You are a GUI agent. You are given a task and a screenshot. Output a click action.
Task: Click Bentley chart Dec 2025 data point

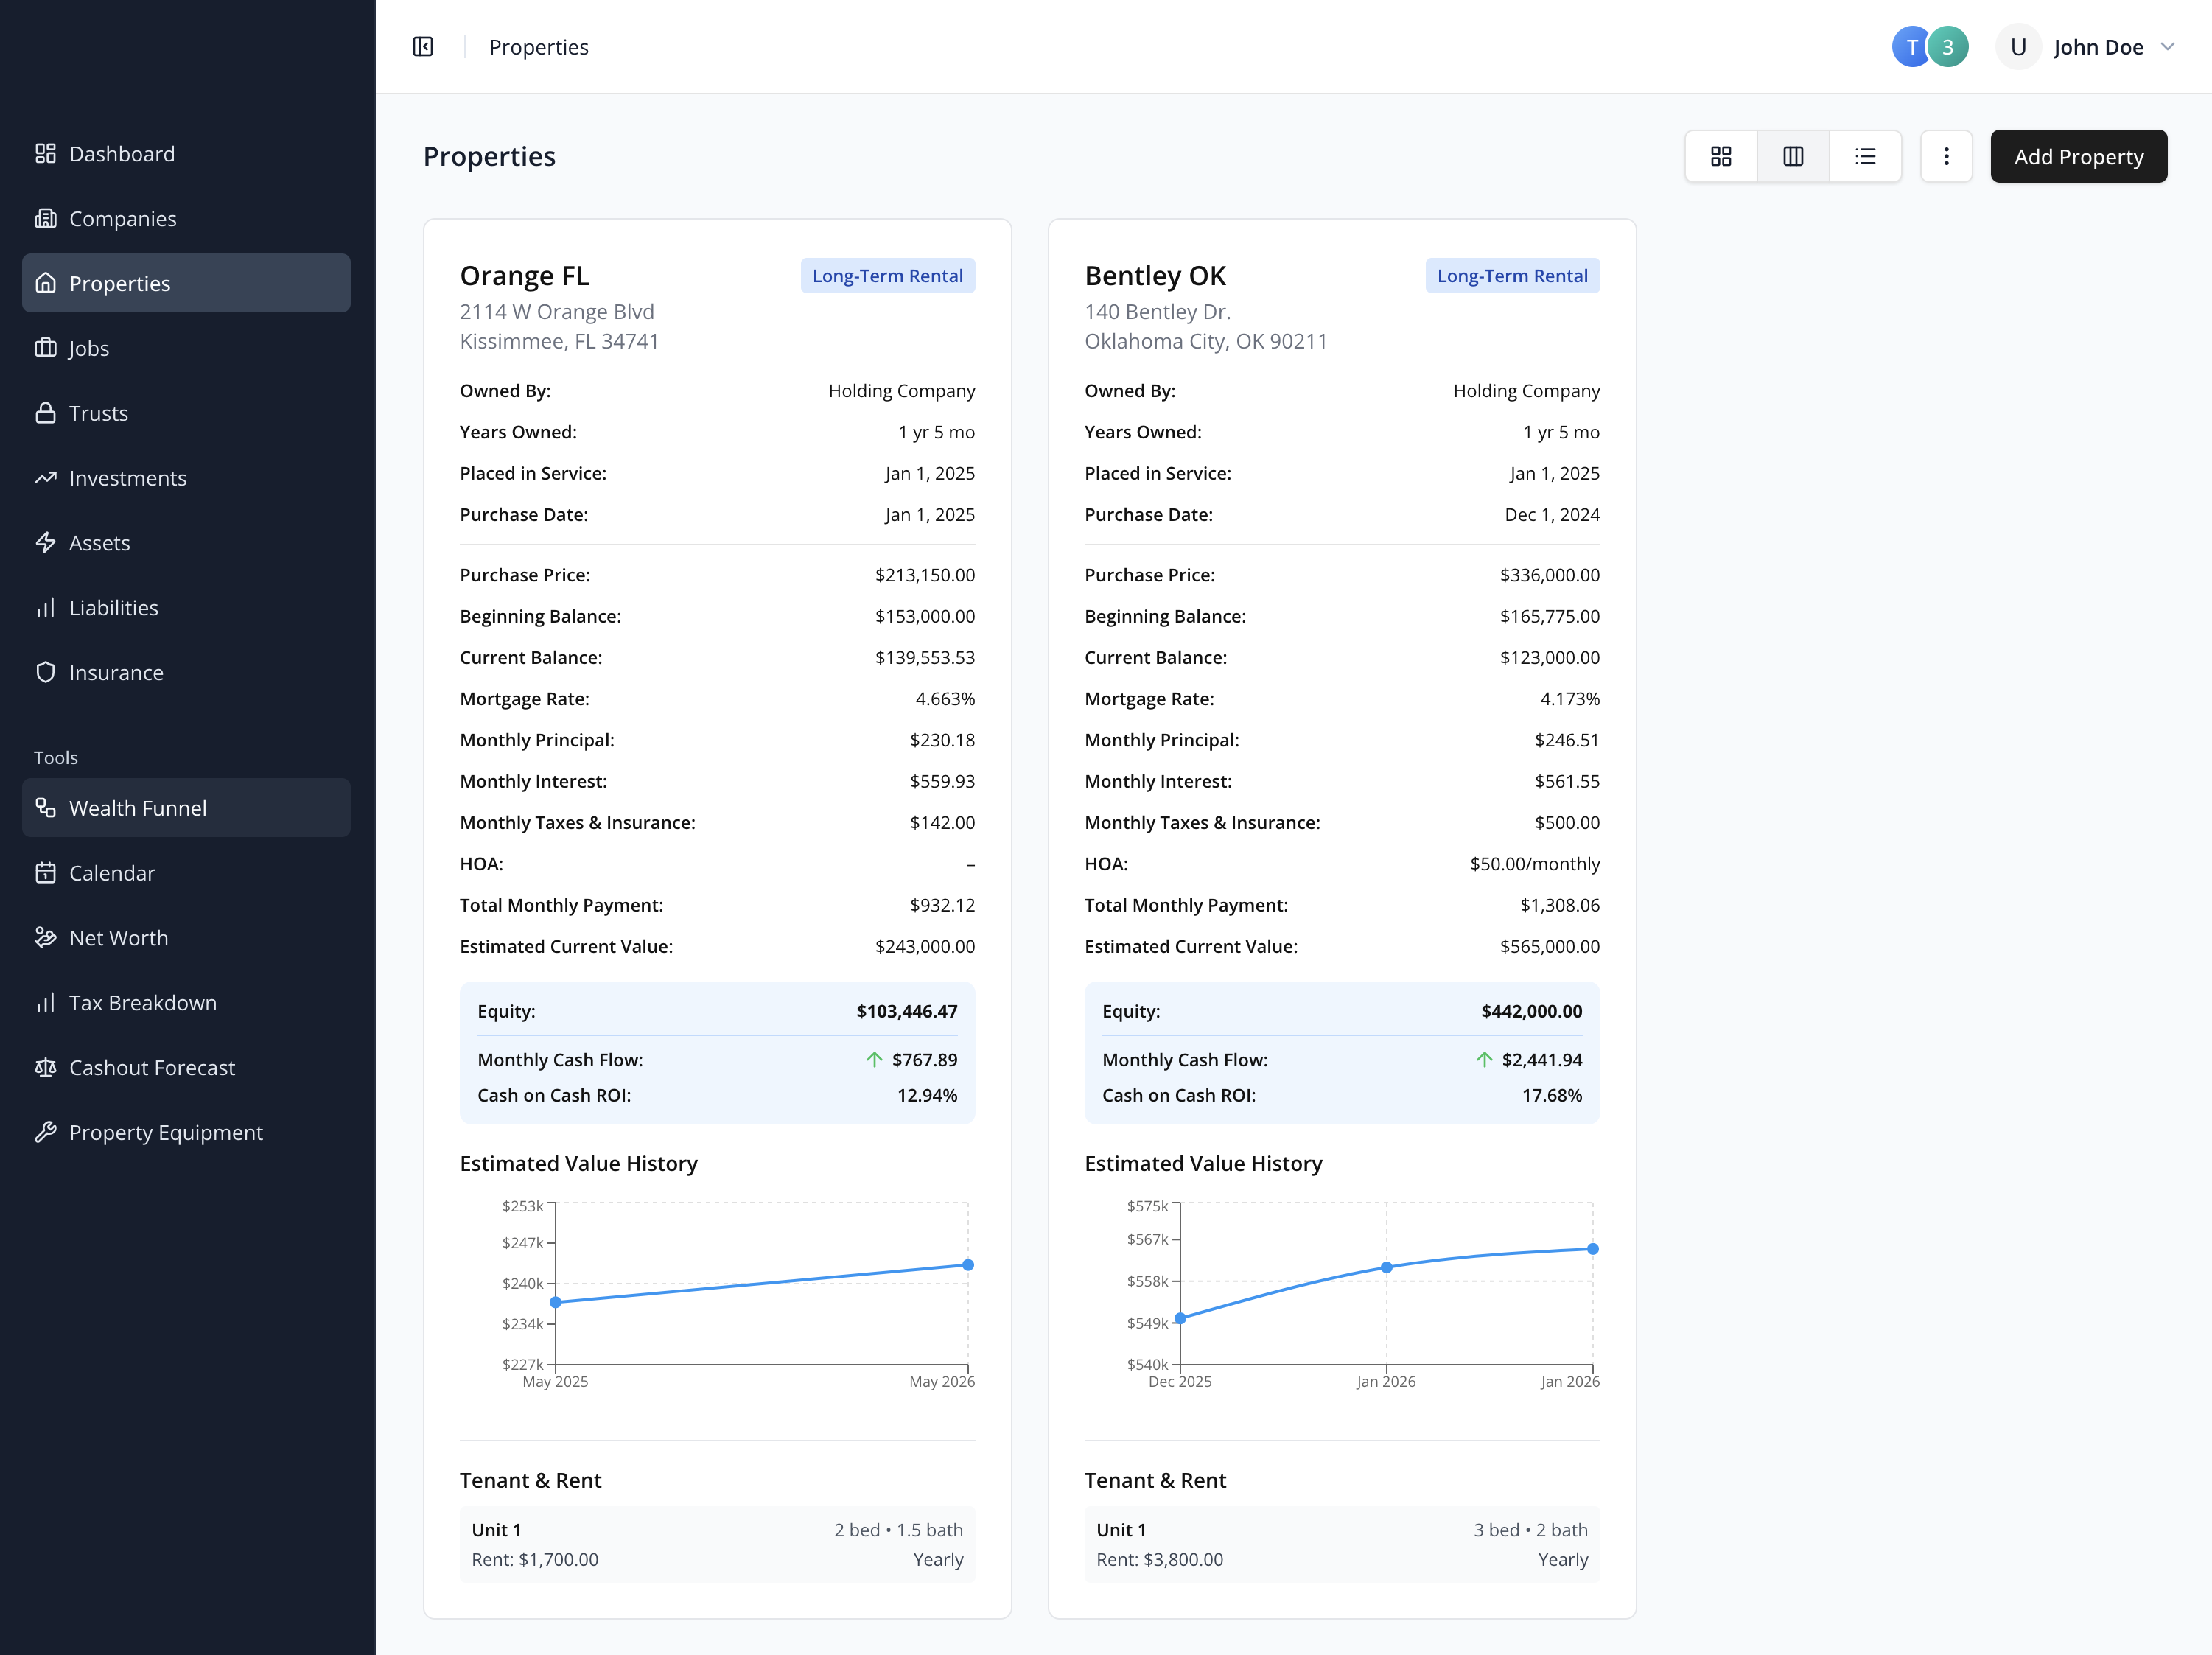click(1180, 1318)
